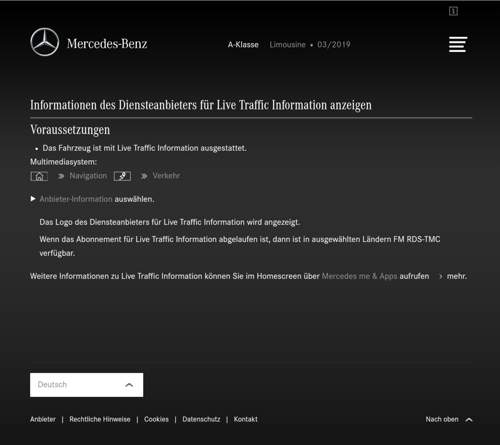The image size is (500, 445).
Task: Click the Navigation breadcrumb text
Action: click(88, 176)
